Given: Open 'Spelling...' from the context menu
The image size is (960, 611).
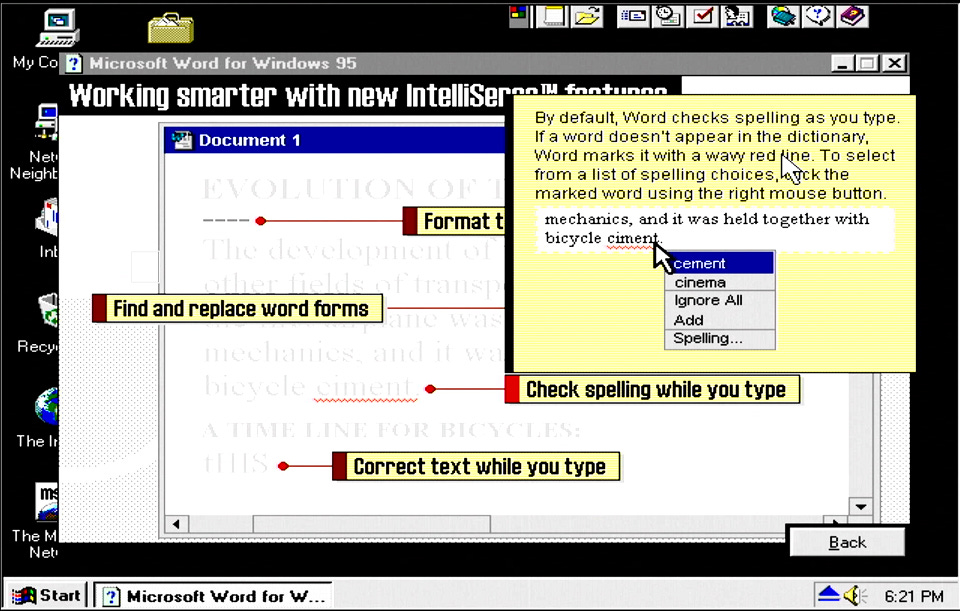Looking at the screenshot, I should click(719, 339).
